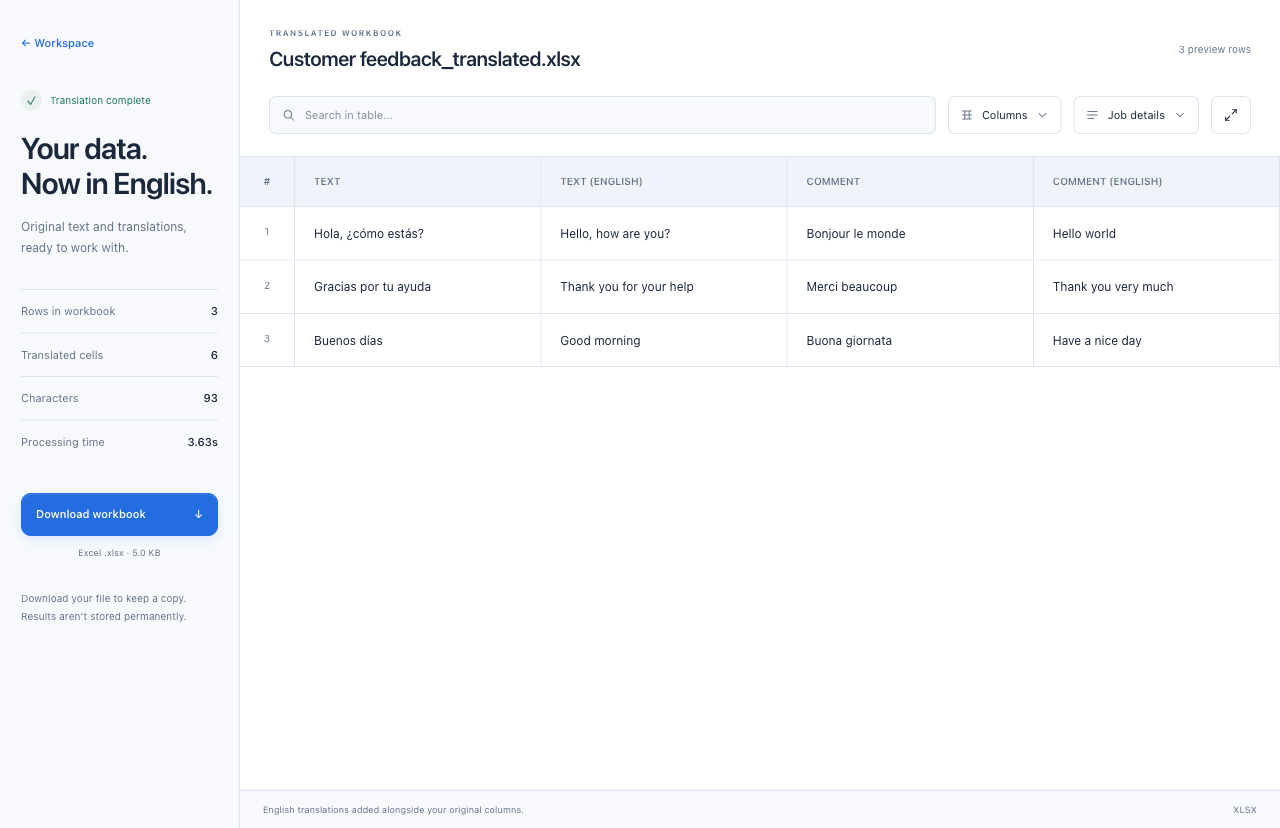Viewport: 1280px width, 828px height.
Task: Click the download arrow icon on the button
Action: pyautogui.click(x=198, y=514)
